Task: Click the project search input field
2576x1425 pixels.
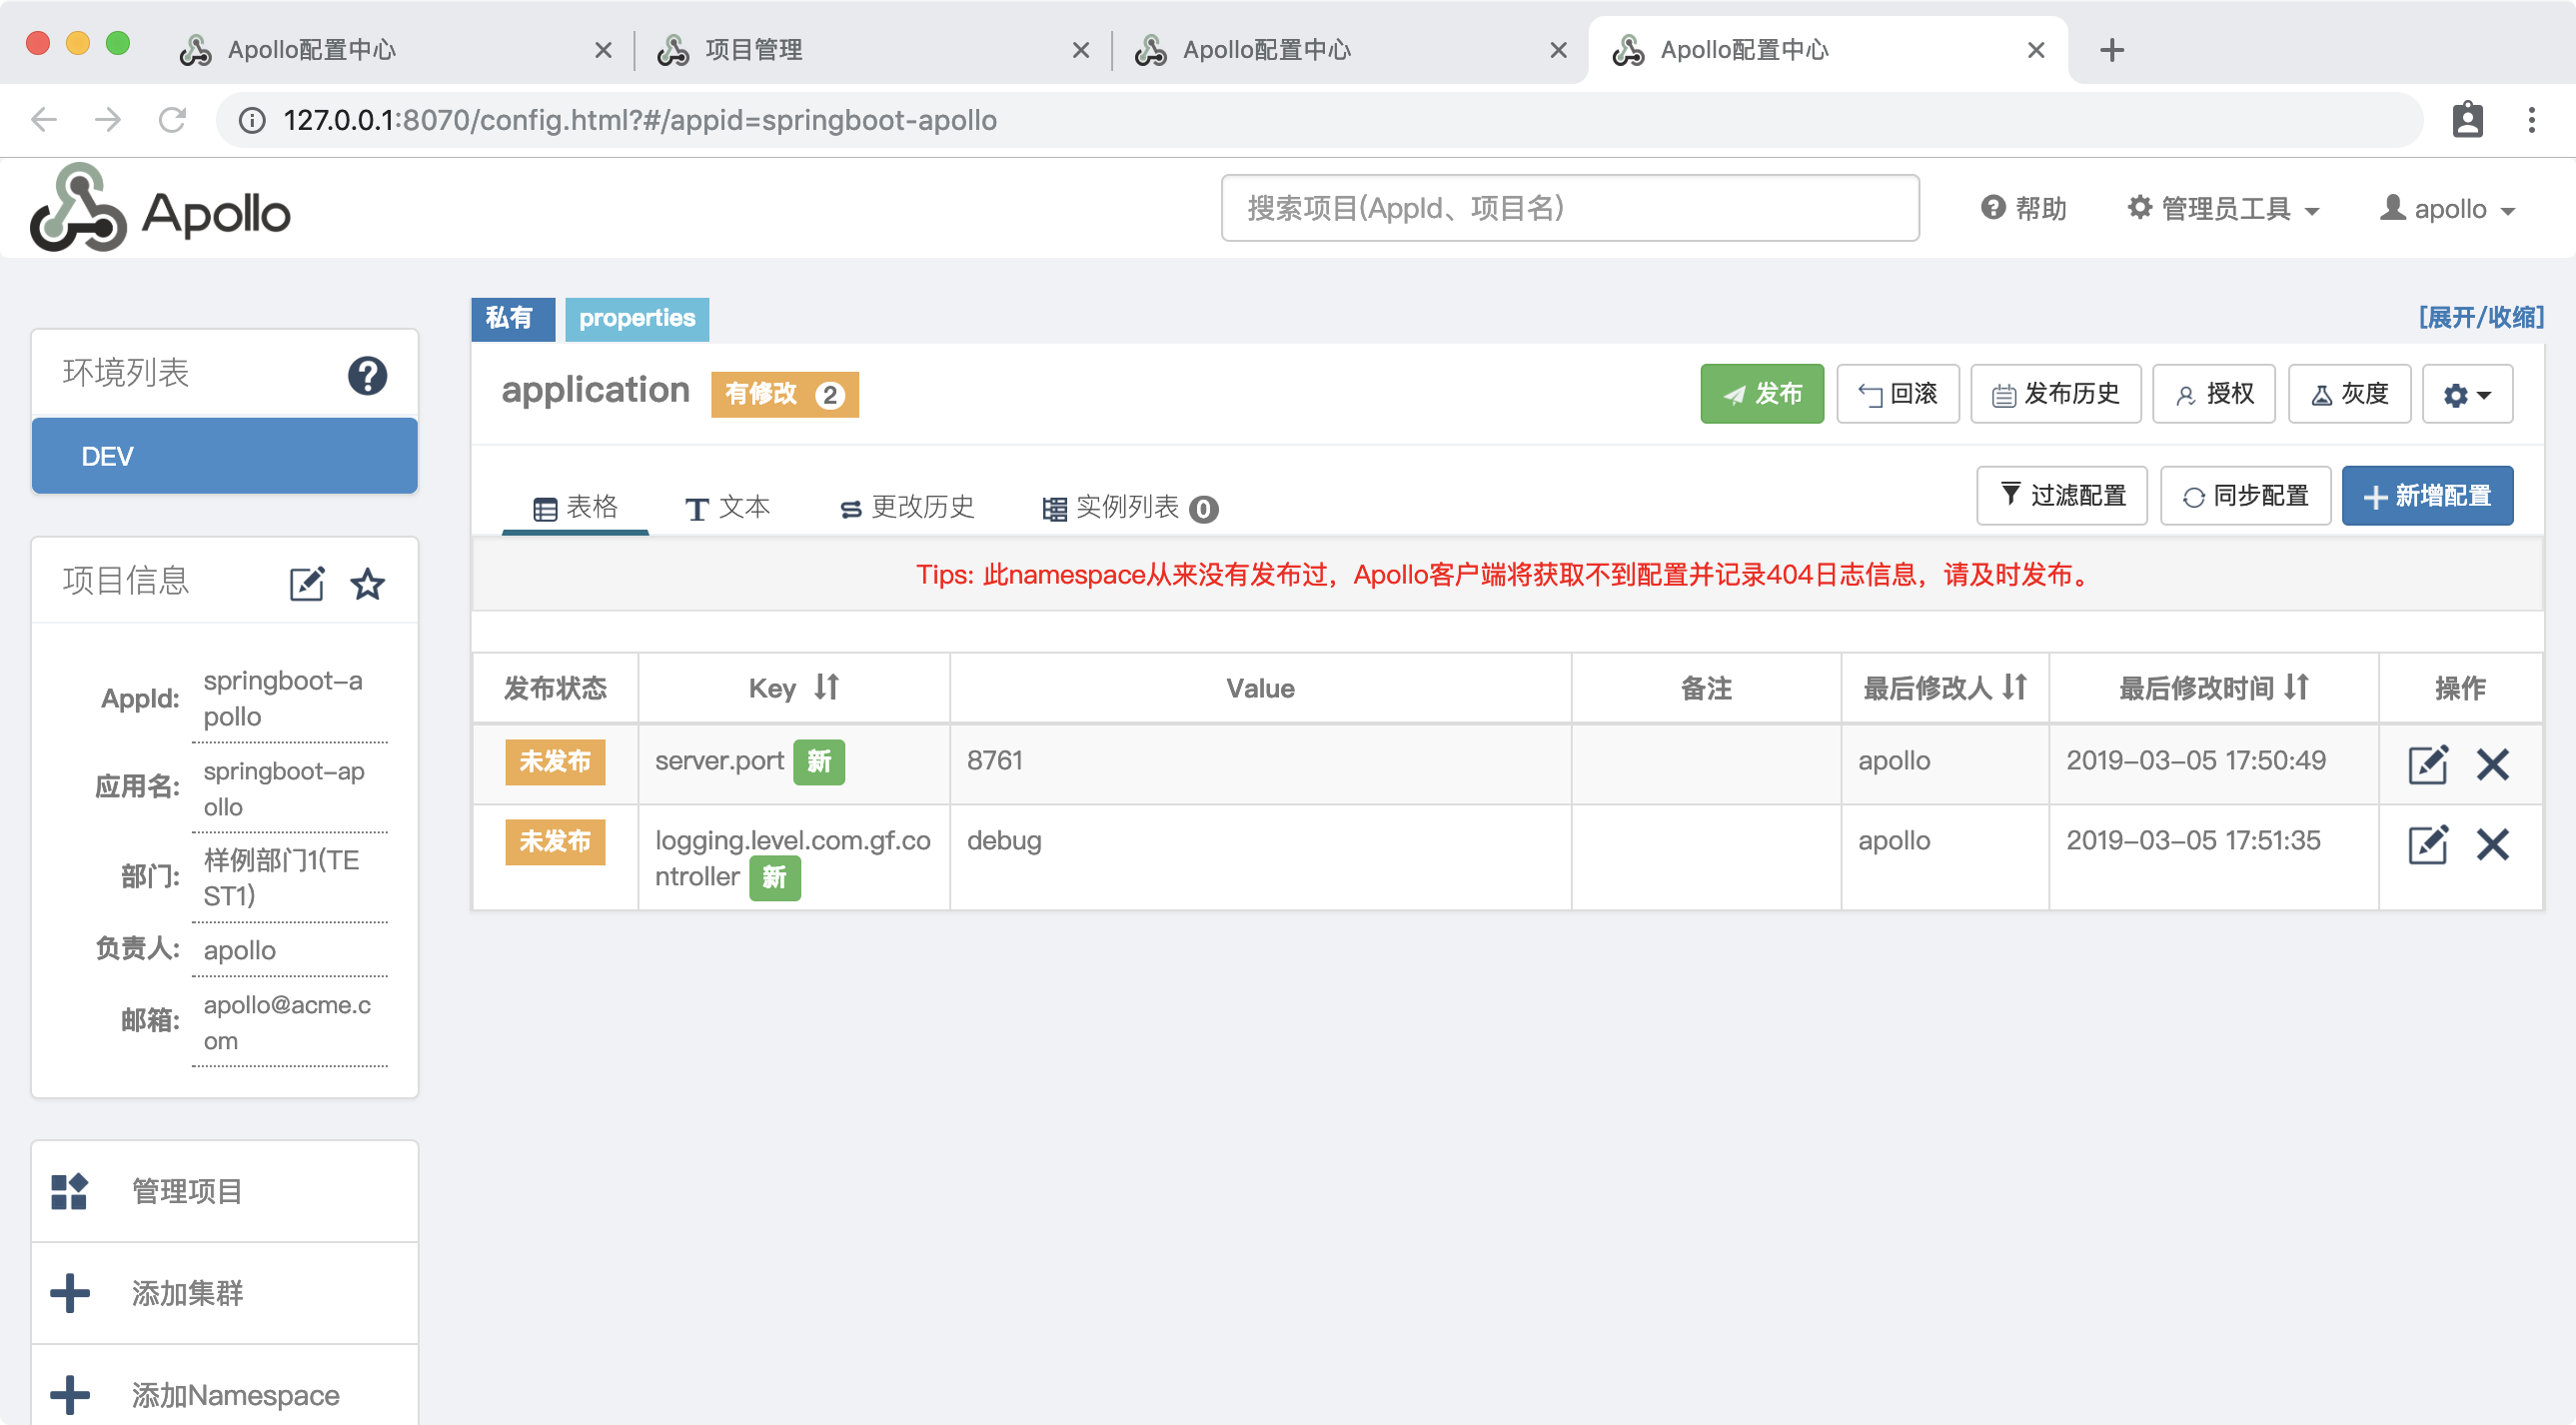Action: click(1569, 208)
